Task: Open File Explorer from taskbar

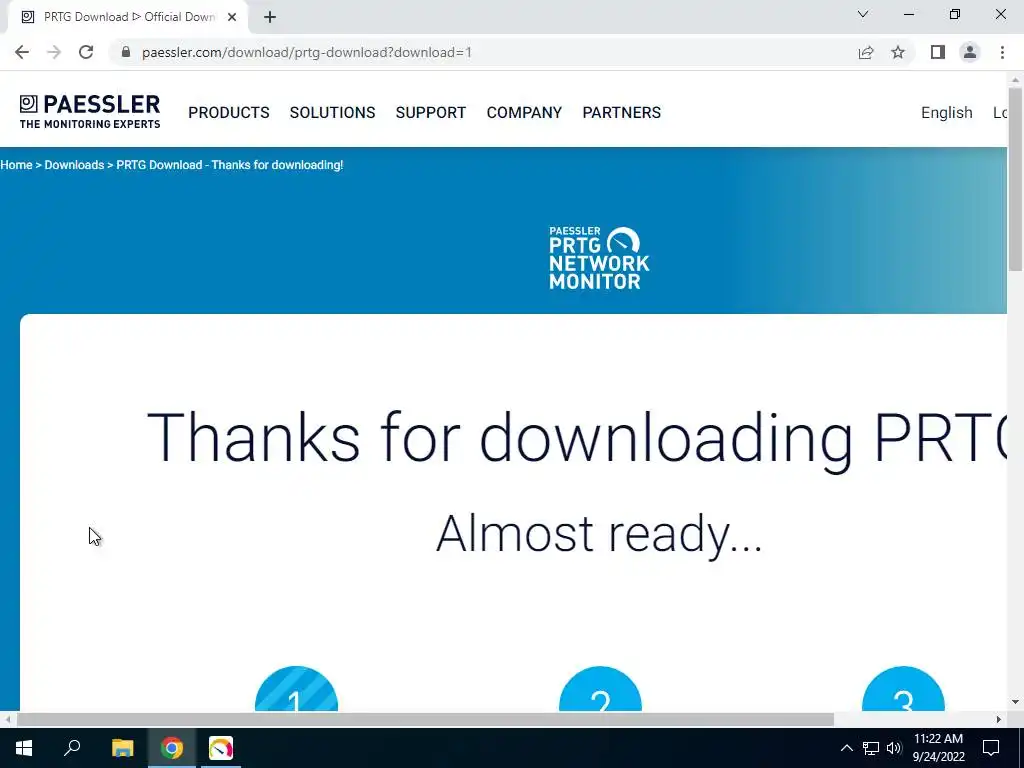Action: (122, 748)
